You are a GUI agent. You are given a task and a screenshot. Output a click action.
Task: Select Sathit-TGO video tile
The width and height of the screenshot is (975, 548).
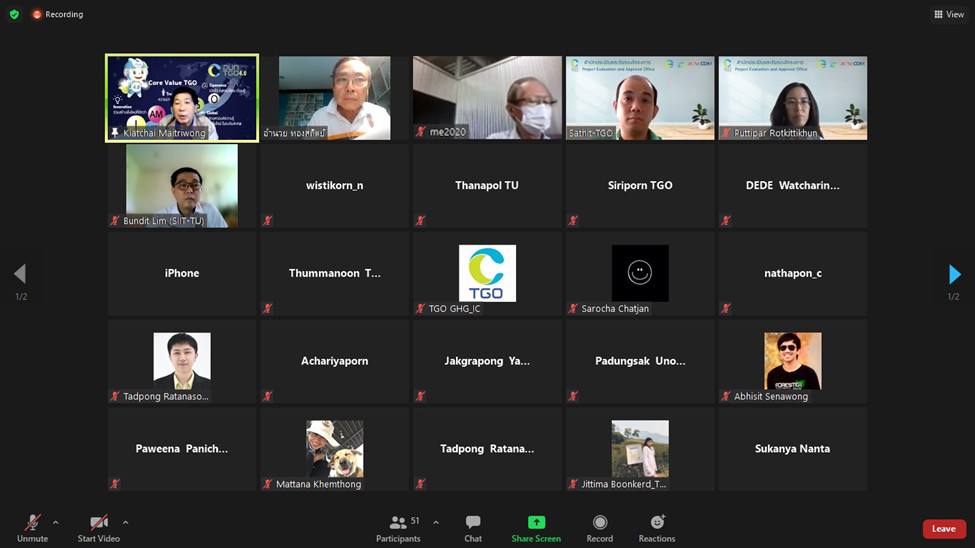click(640, 98)
